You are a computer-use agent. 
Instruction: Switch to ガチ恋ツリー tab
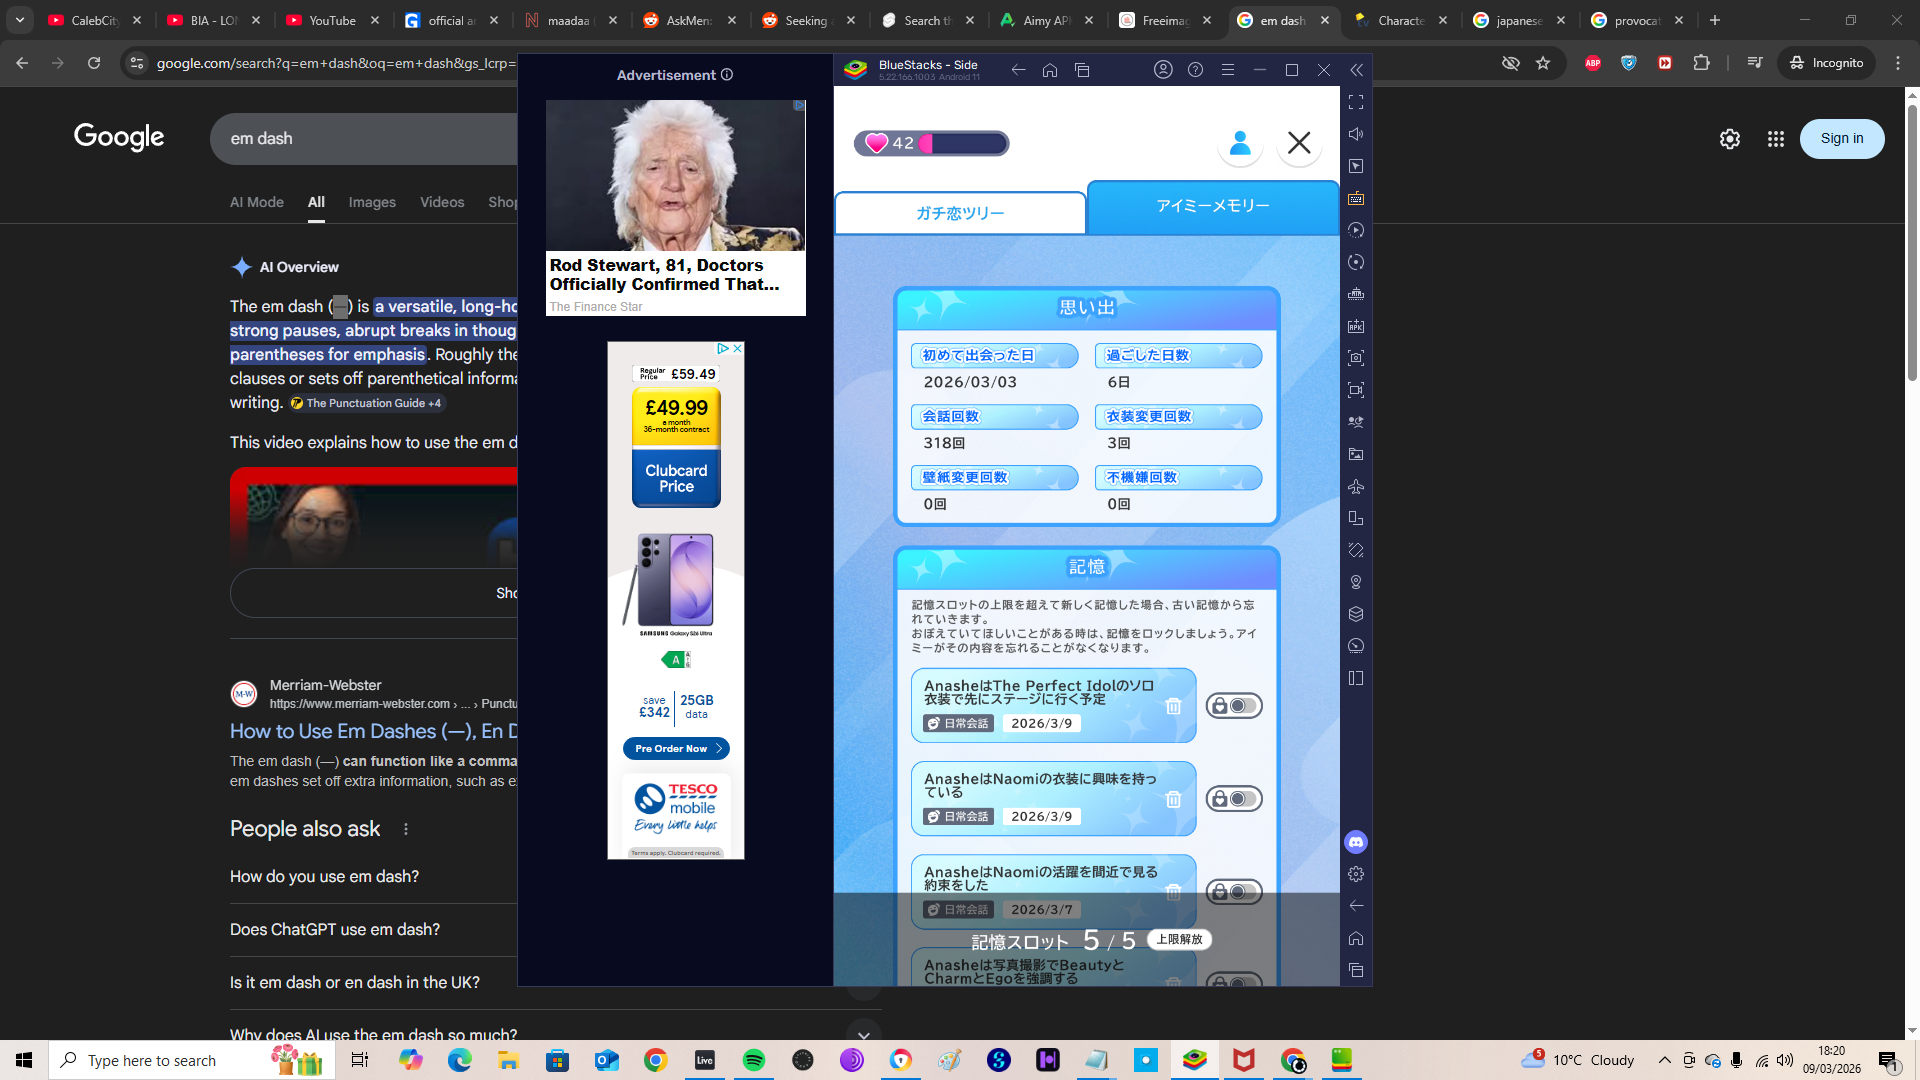(960, 213)
